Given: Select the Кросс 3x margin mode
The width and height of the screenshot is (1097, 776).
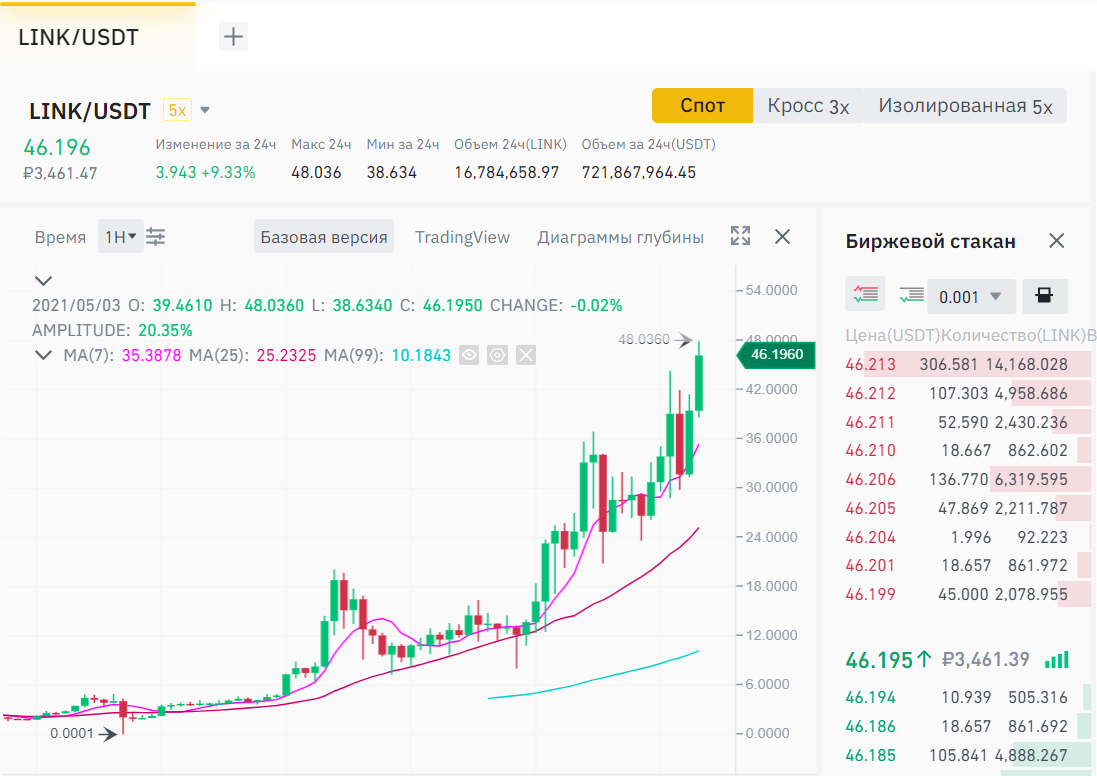Looking at the screenshot, I should click(x=808, y=106).
